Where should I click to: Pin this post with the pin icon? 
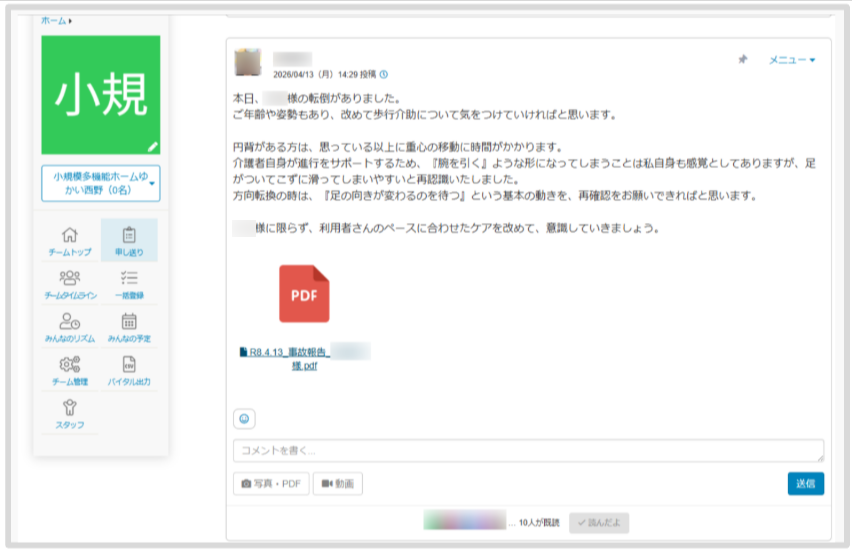pos(743,59)
